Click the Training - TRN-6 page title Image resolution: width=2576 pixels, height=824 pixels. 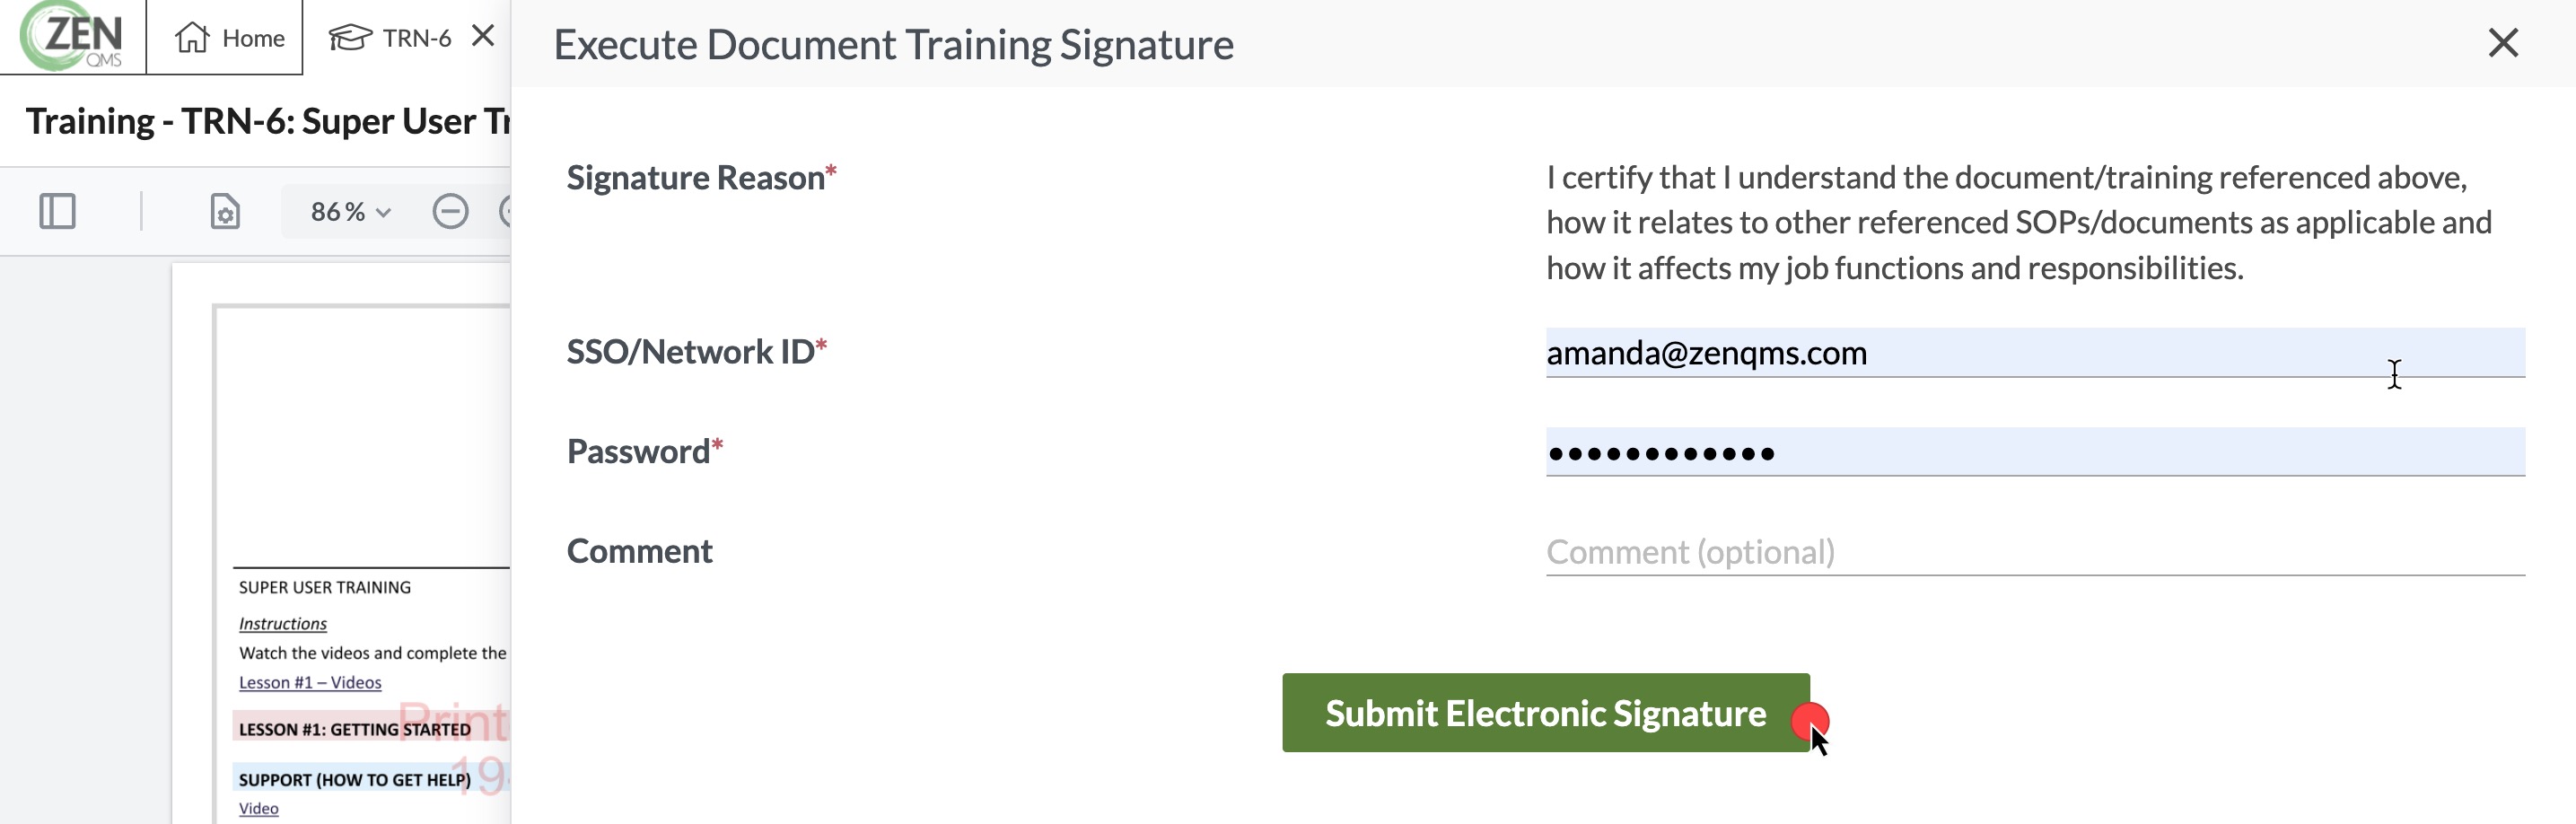click(x=268, y=121)
